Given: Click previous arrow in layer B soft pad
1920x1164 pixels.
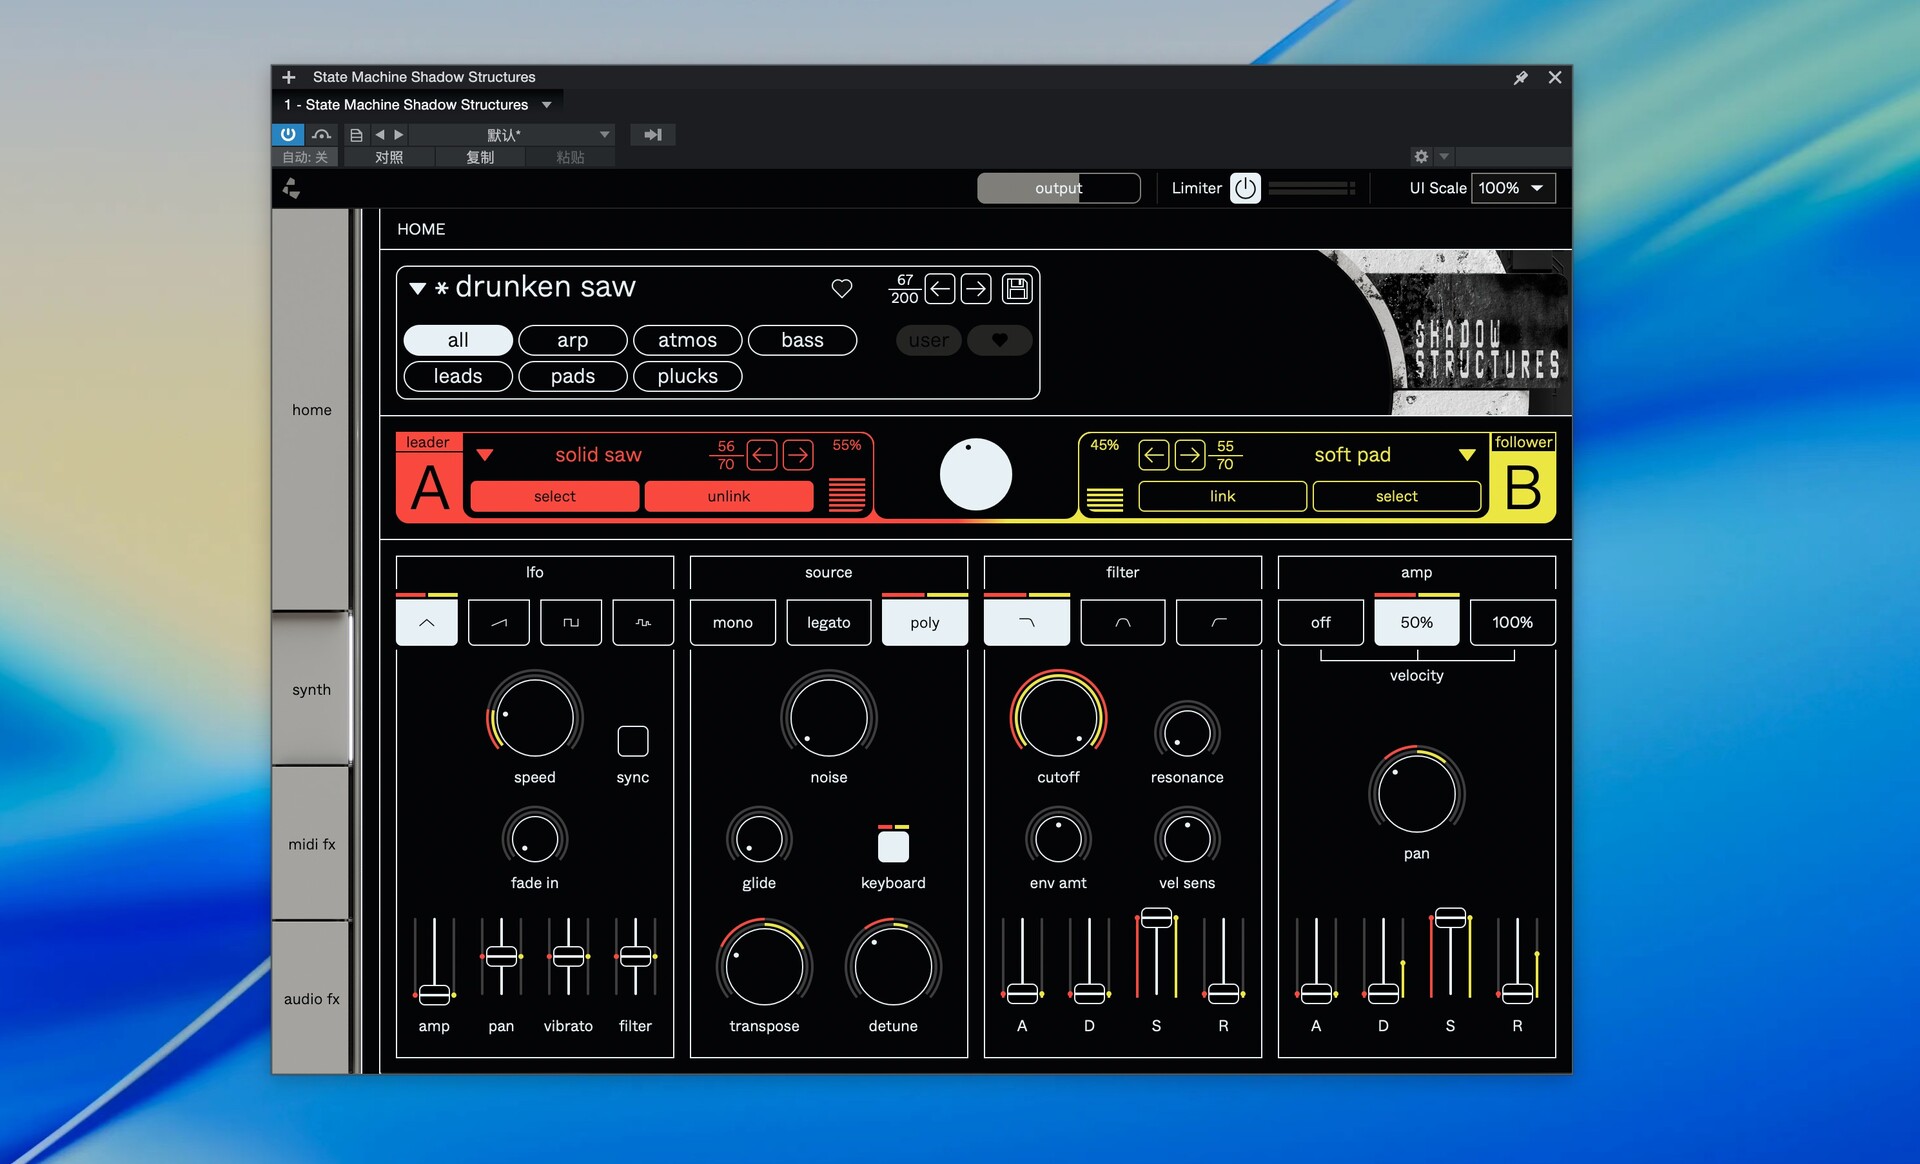Looking at the screenshot, I should pos(1154,455).
